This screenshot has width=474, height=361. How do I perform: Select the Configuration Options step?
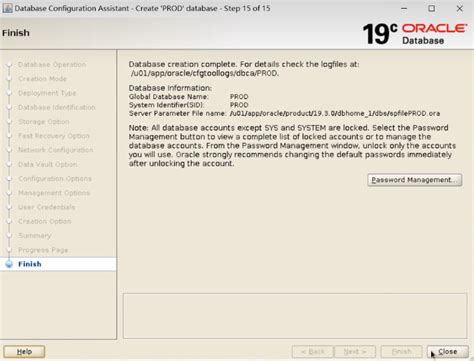[x=55, y=179]
